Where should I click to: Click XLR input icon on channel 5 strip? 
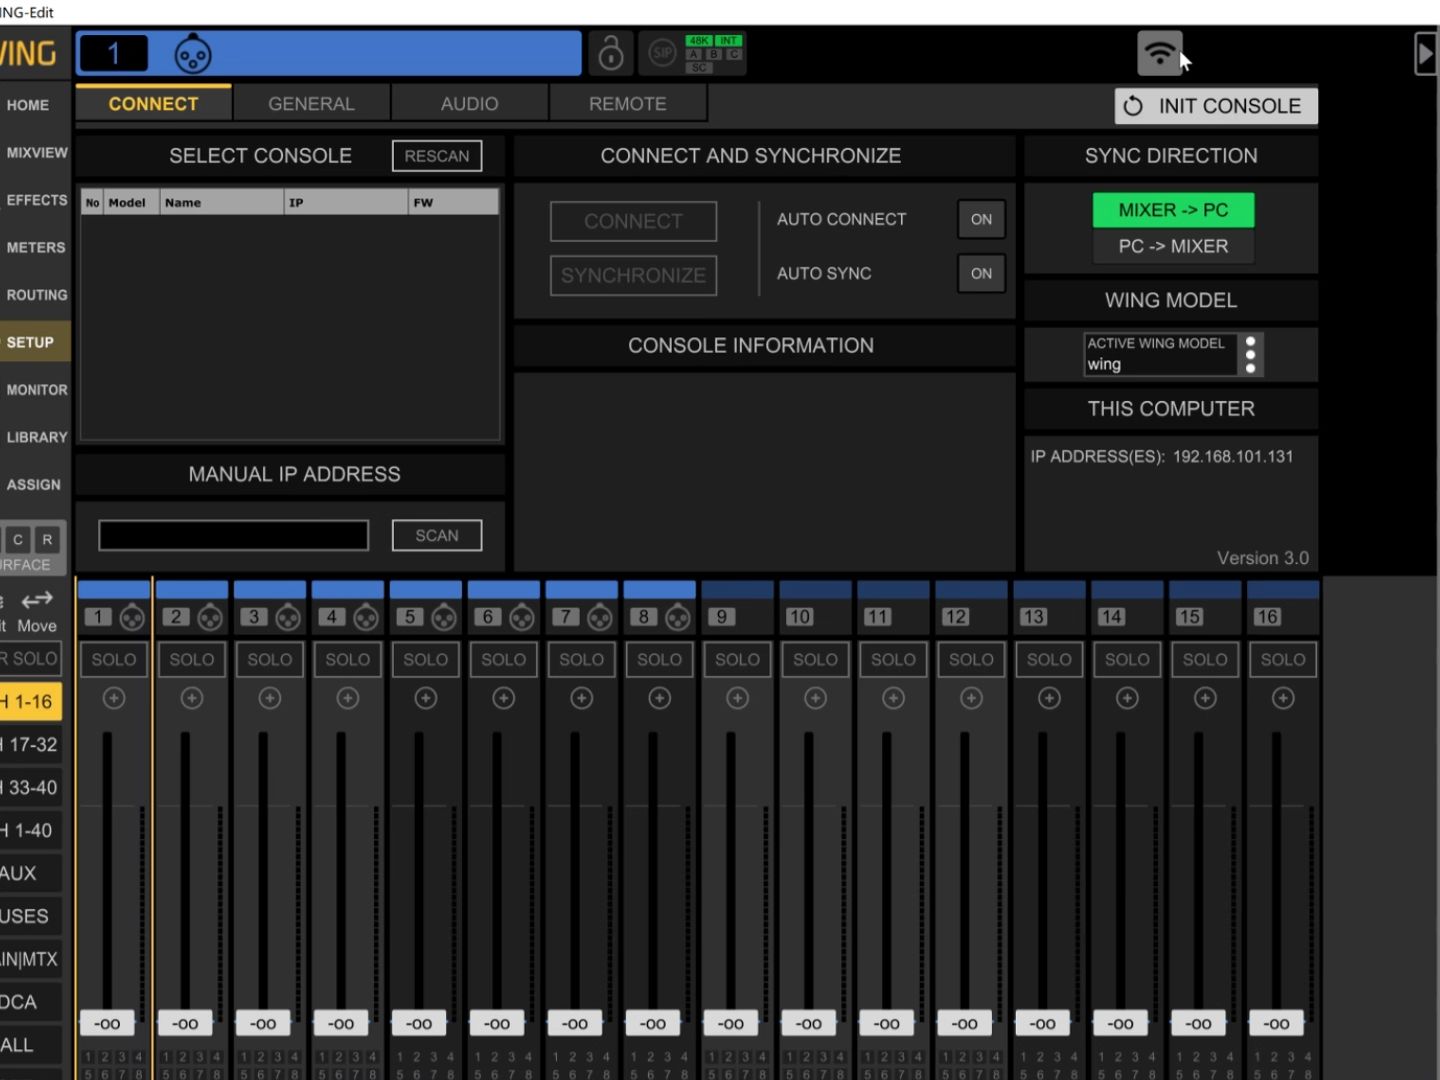pos(444,618)
